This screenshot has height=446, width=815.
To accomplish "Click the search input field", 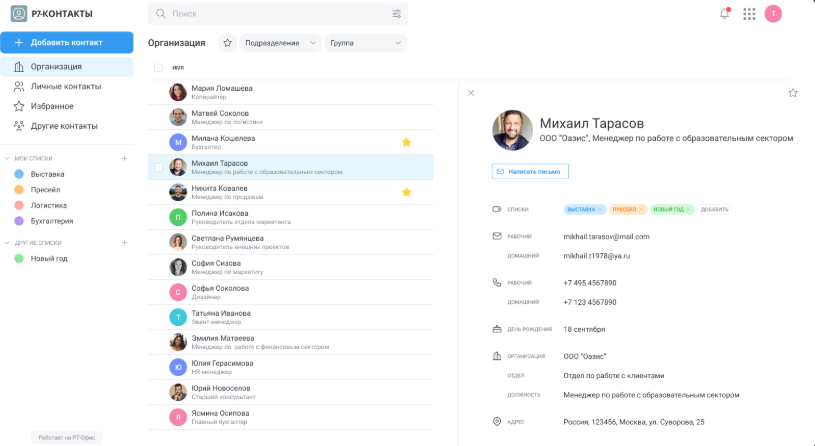I will [278, 14].
